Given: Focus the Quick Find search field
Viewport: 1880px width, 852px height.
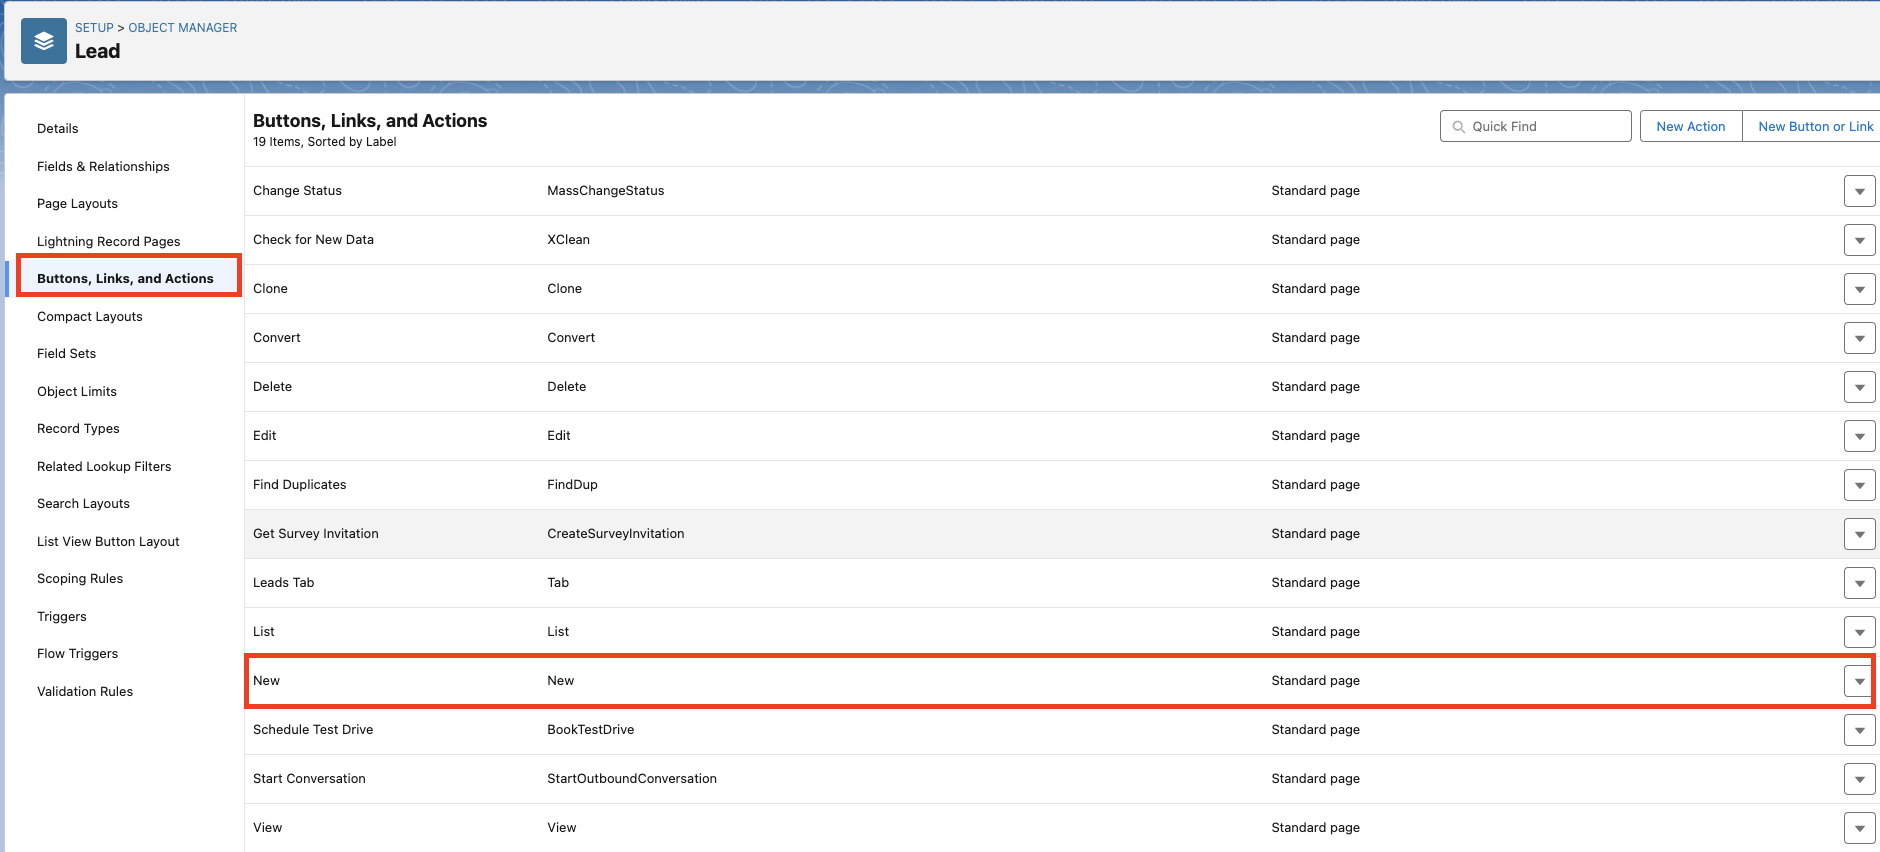Looking at the screenshot, I should point(1535,126).
